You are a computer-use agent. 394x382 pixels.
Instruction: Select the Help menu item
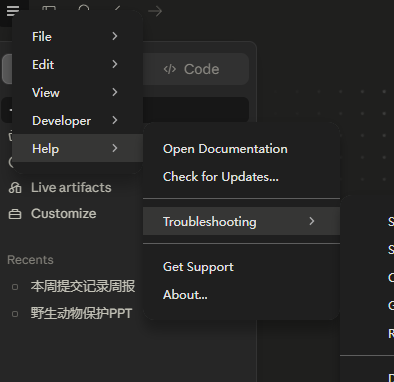[78, 148]
